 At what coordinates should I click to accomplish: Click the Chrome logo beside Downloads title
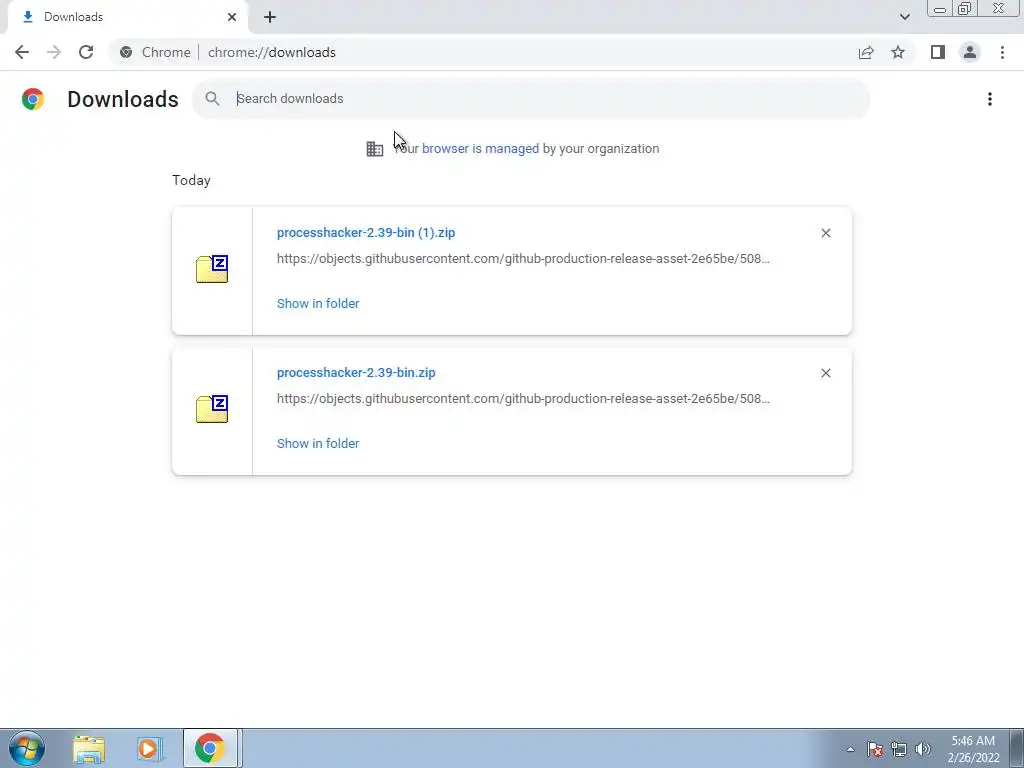click(33, 99)
